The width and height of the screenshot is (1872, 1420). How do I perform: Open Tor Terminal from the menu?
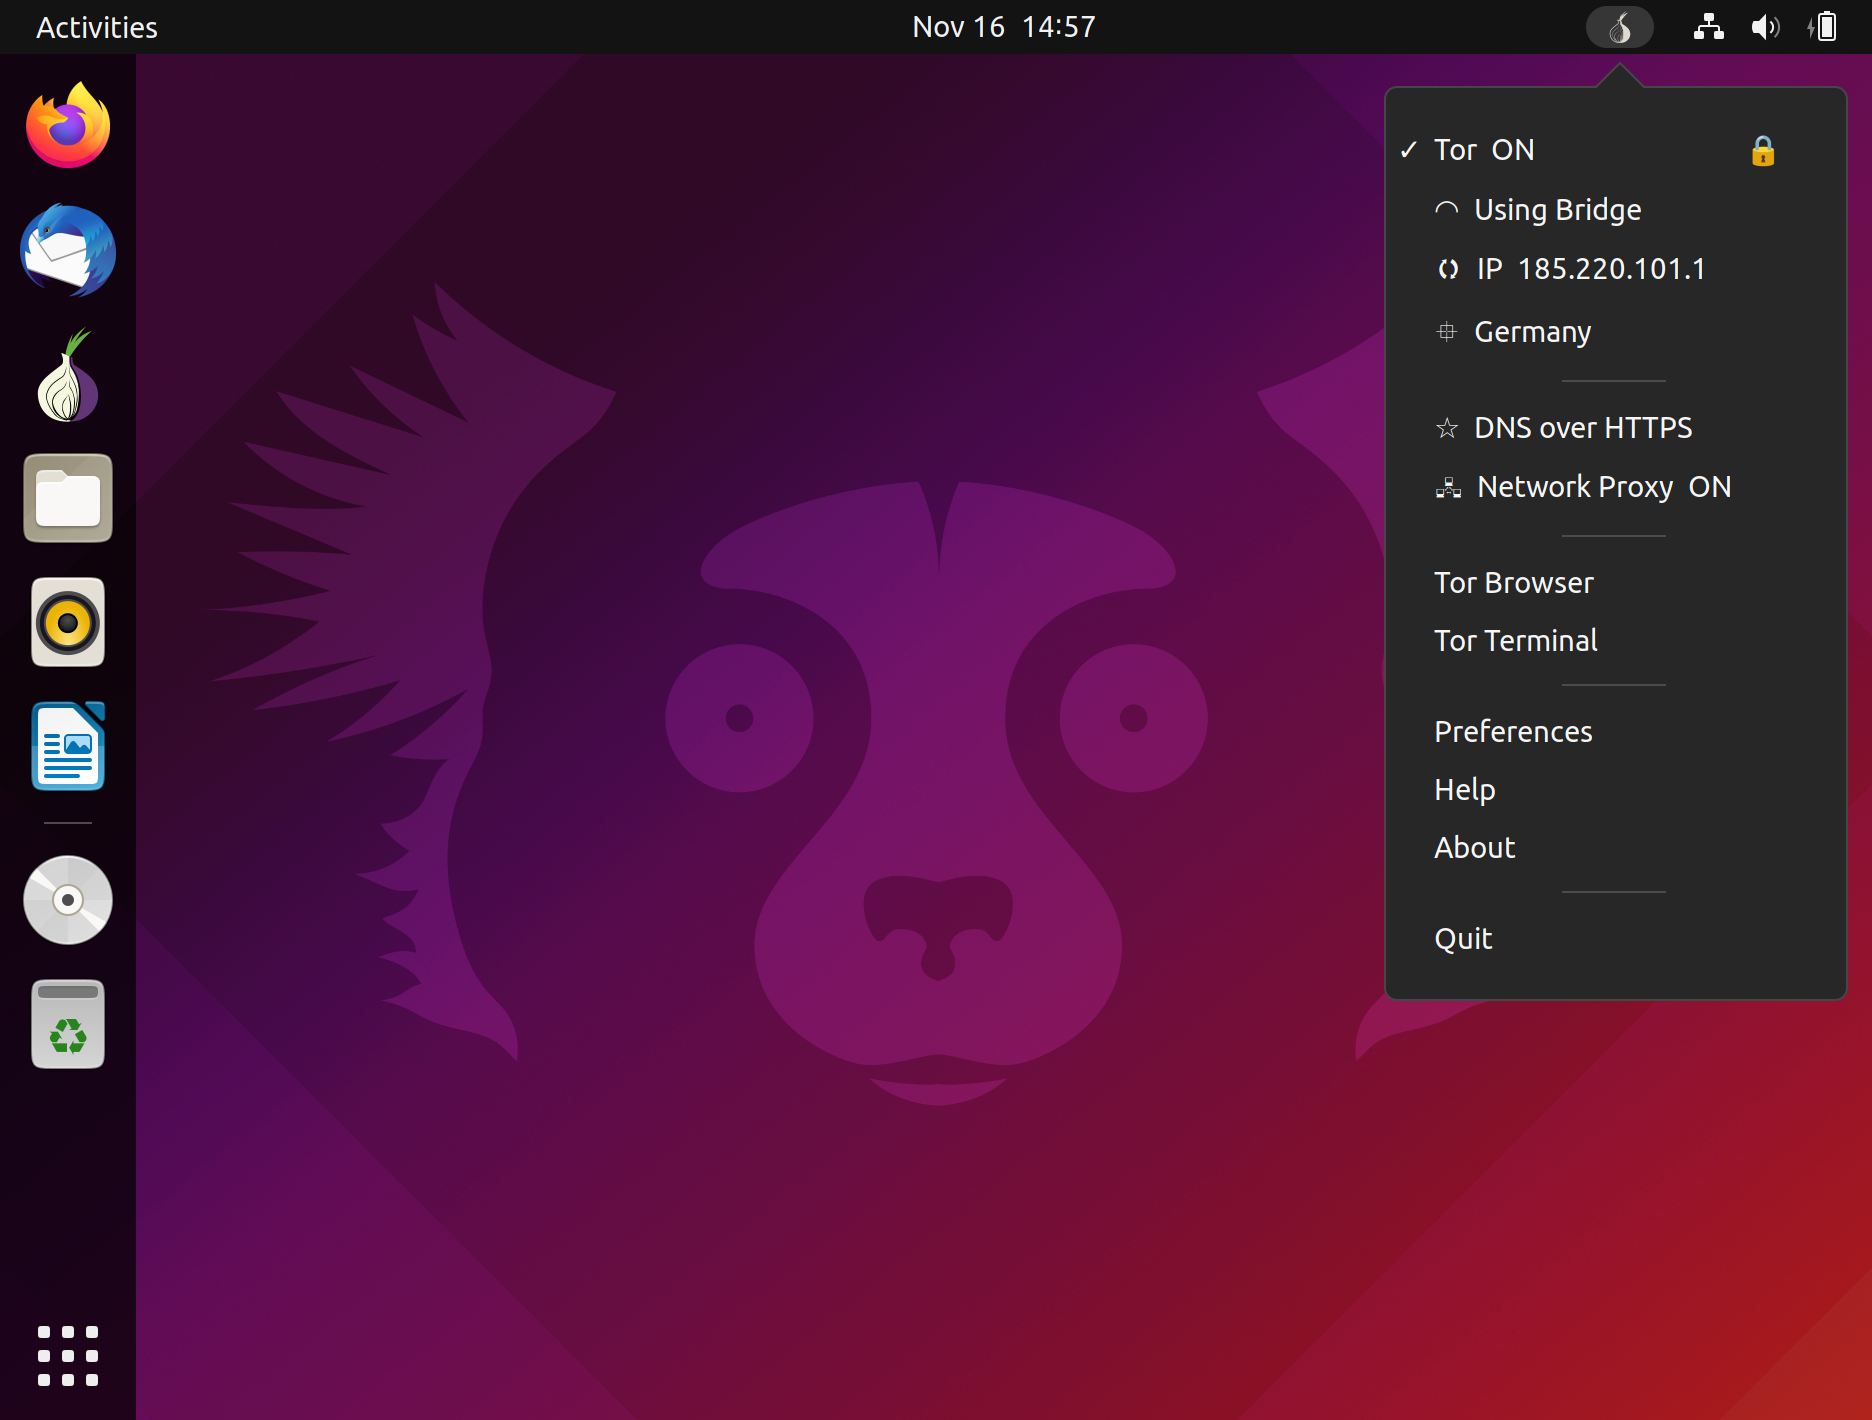[x=1616, y=641]
